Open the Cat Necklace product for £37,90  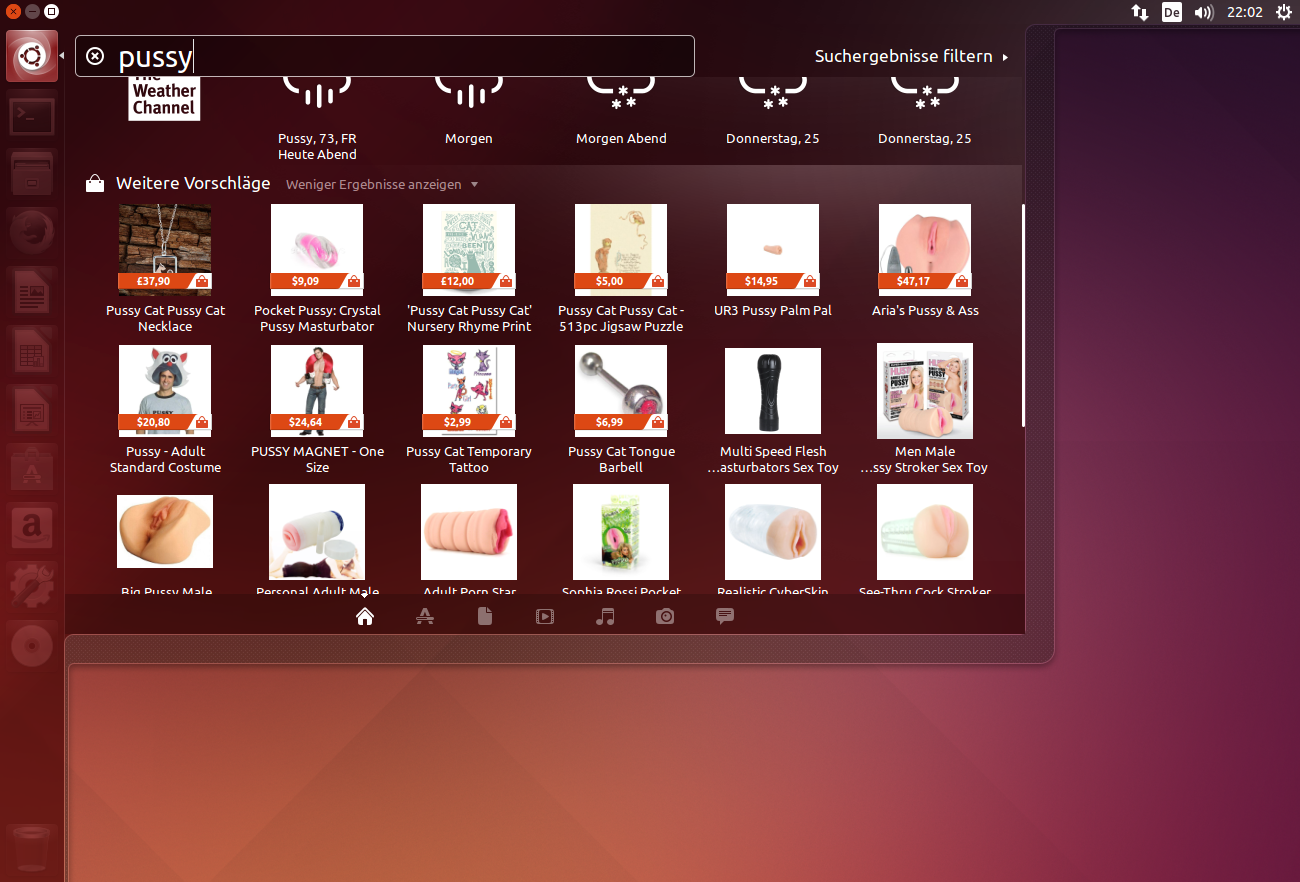pos(165,269)
